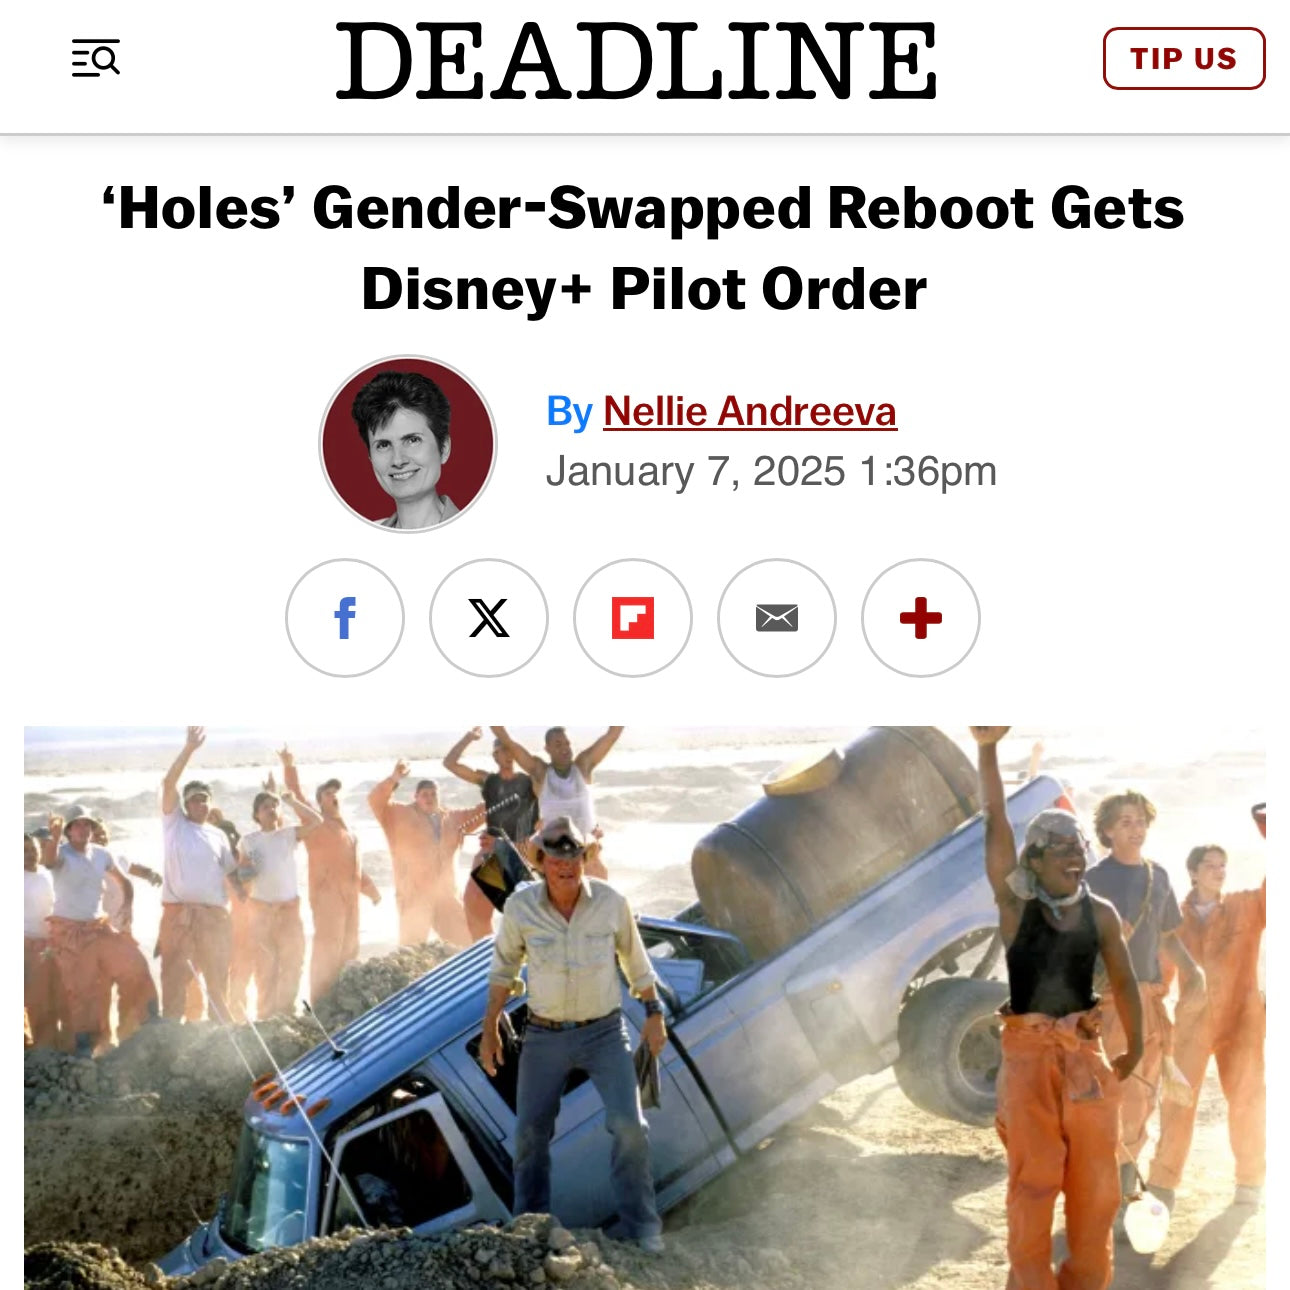Click 'Disney+ Pilot Order' headline text
Image resolution: width=1290 pixels, height=1290 pixels.
644,289
